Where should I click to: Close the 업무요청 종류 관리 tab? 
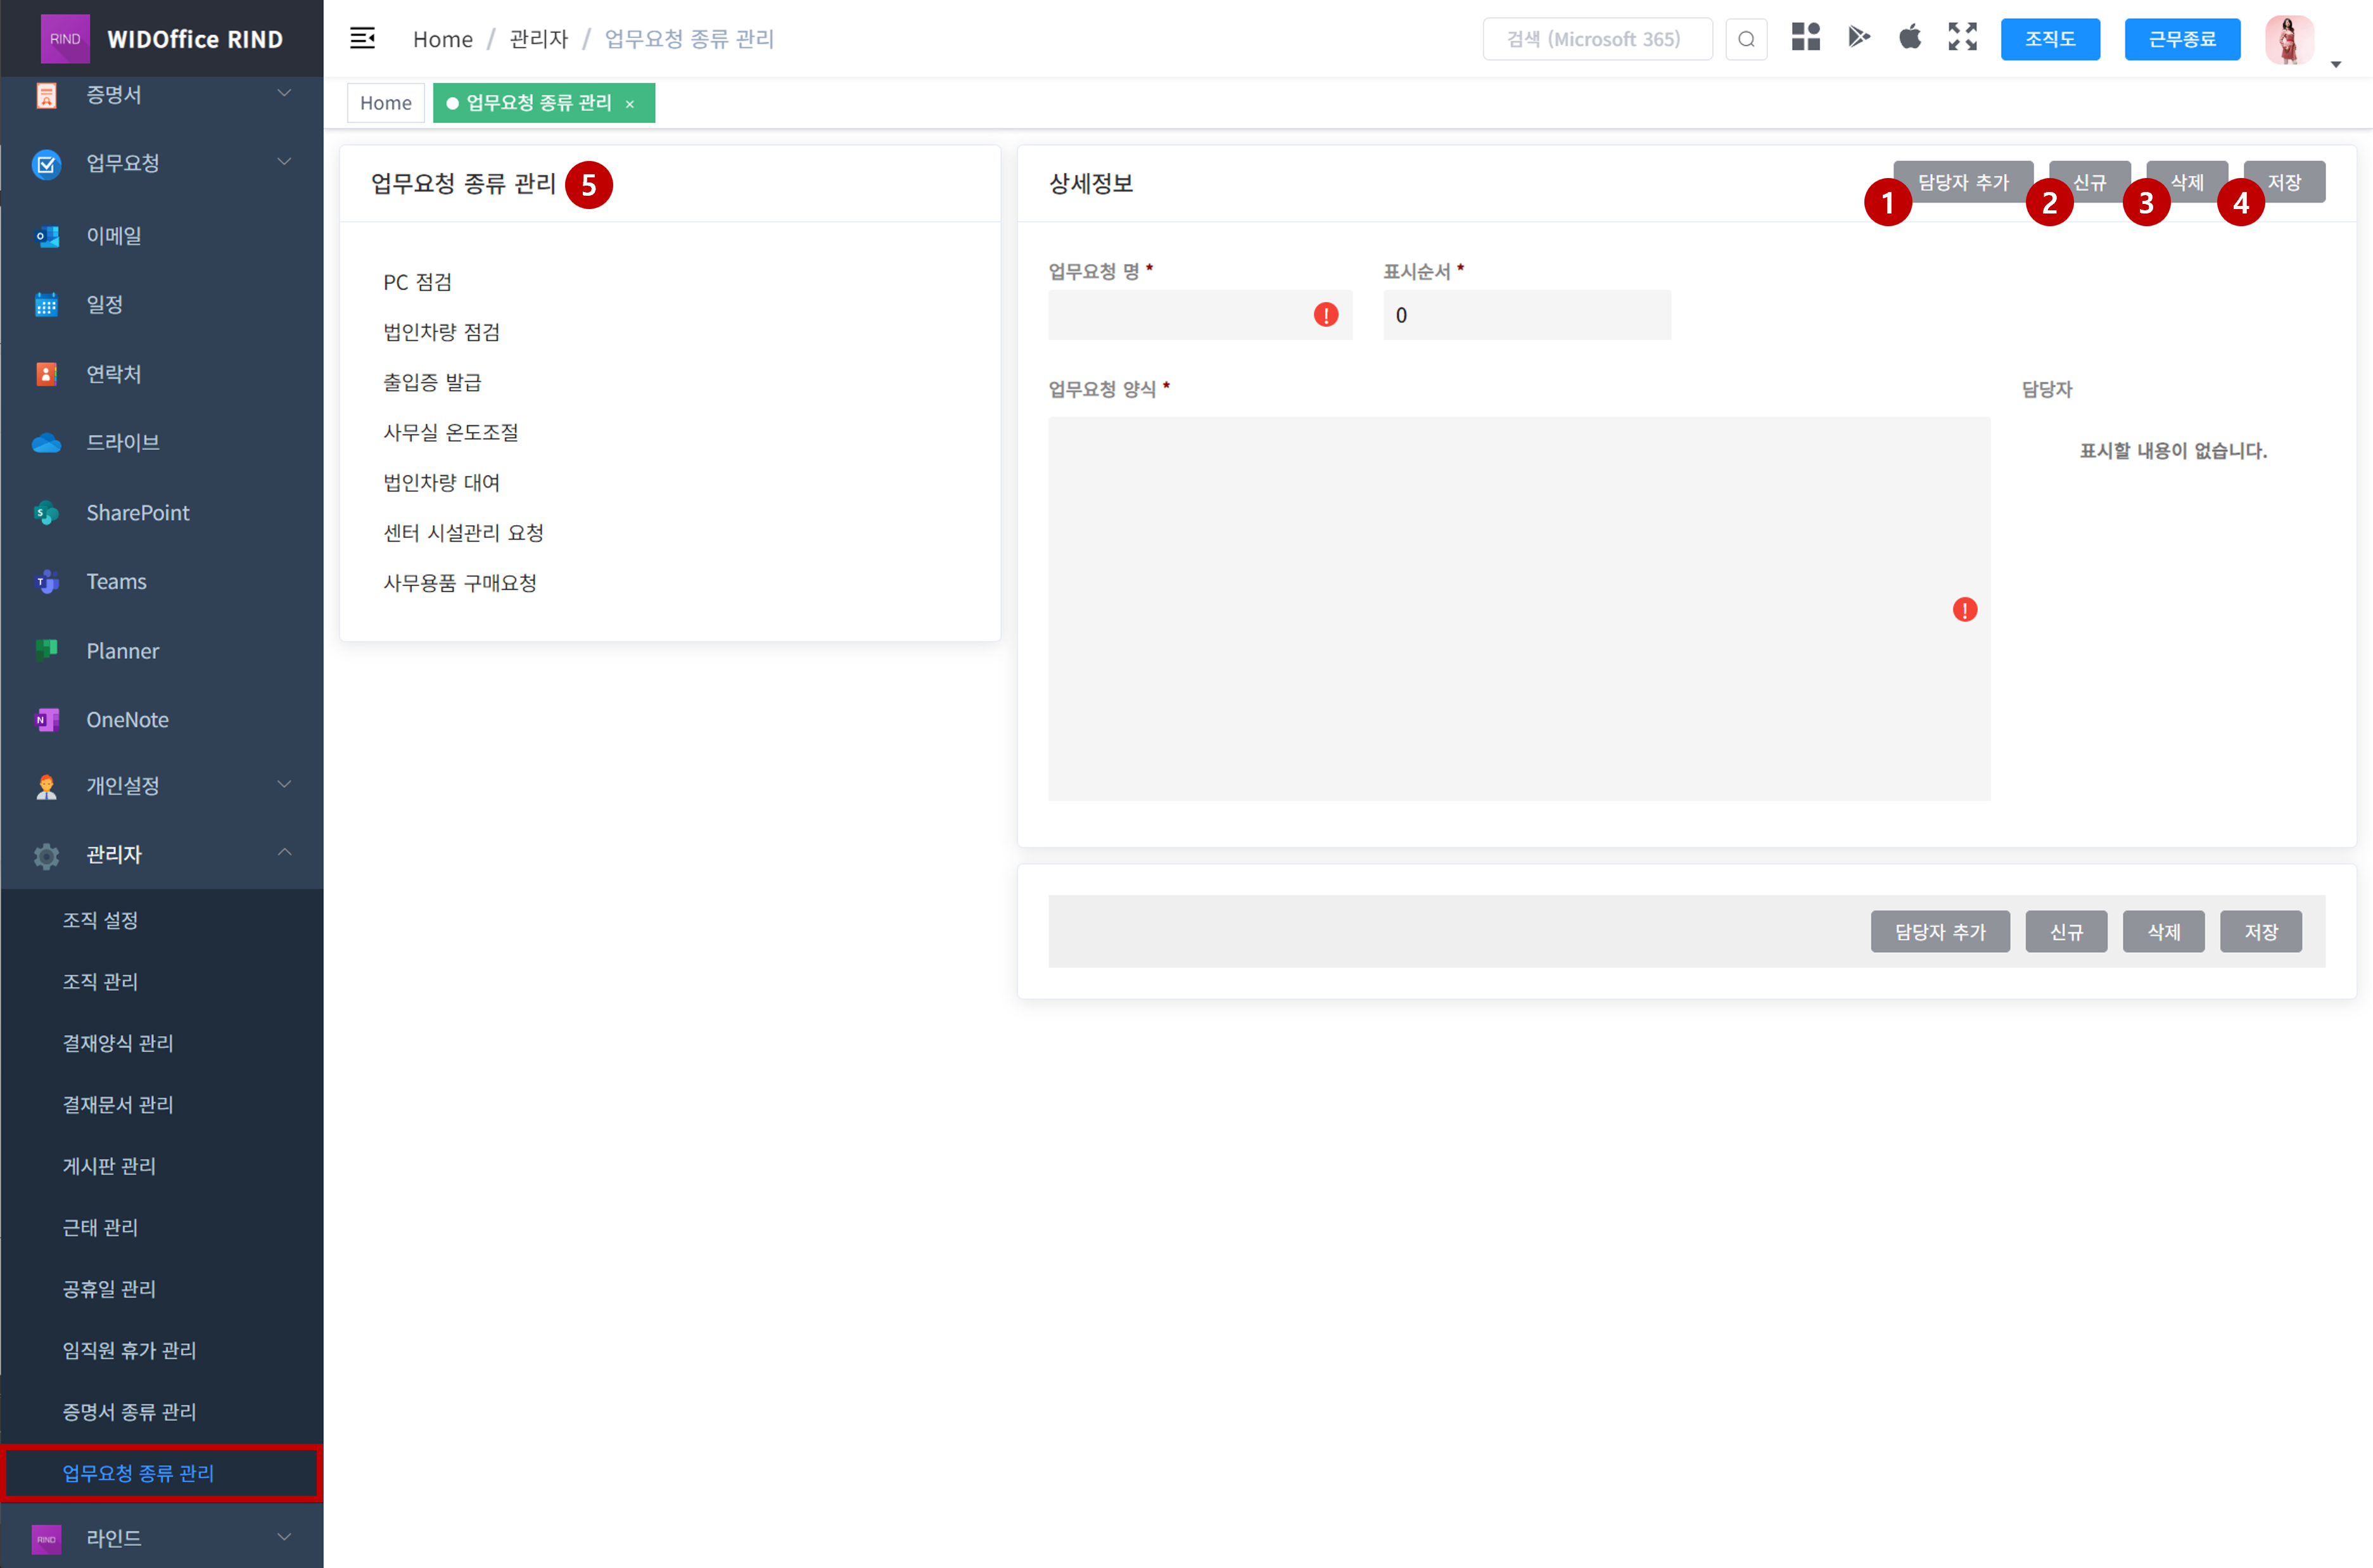pyautogui.click(x=630, y=104)
